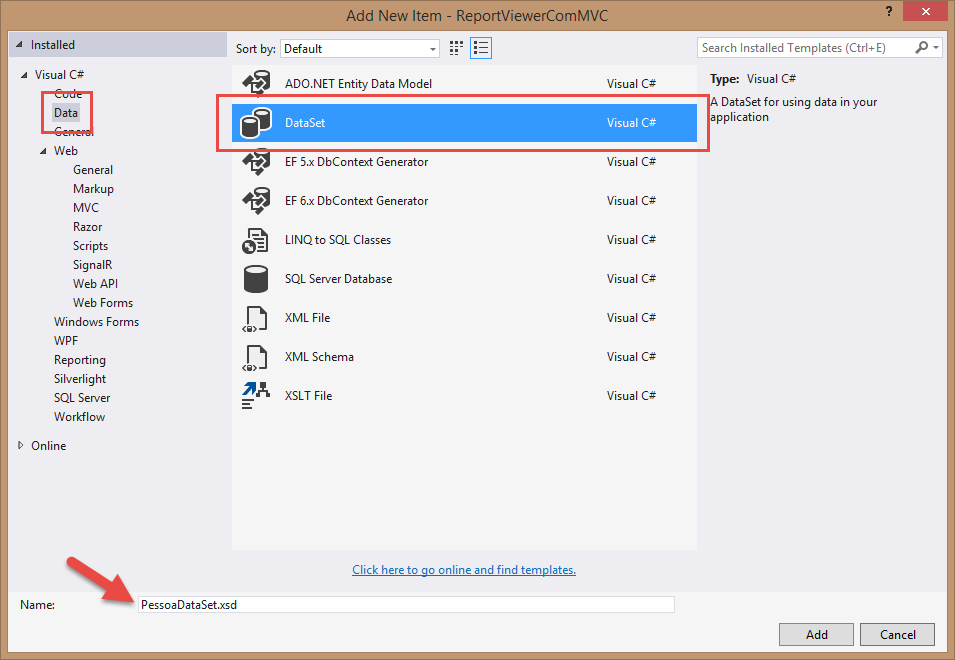Collapse the Visual C# node
Image resolution: width=955 pixels, height=660 pixels.
[24, 75]
